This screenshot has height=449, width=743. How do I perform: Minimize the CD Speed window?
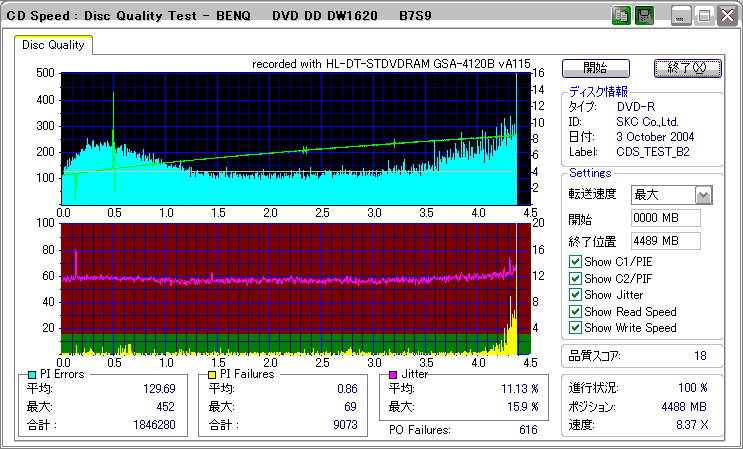[680, 16]
